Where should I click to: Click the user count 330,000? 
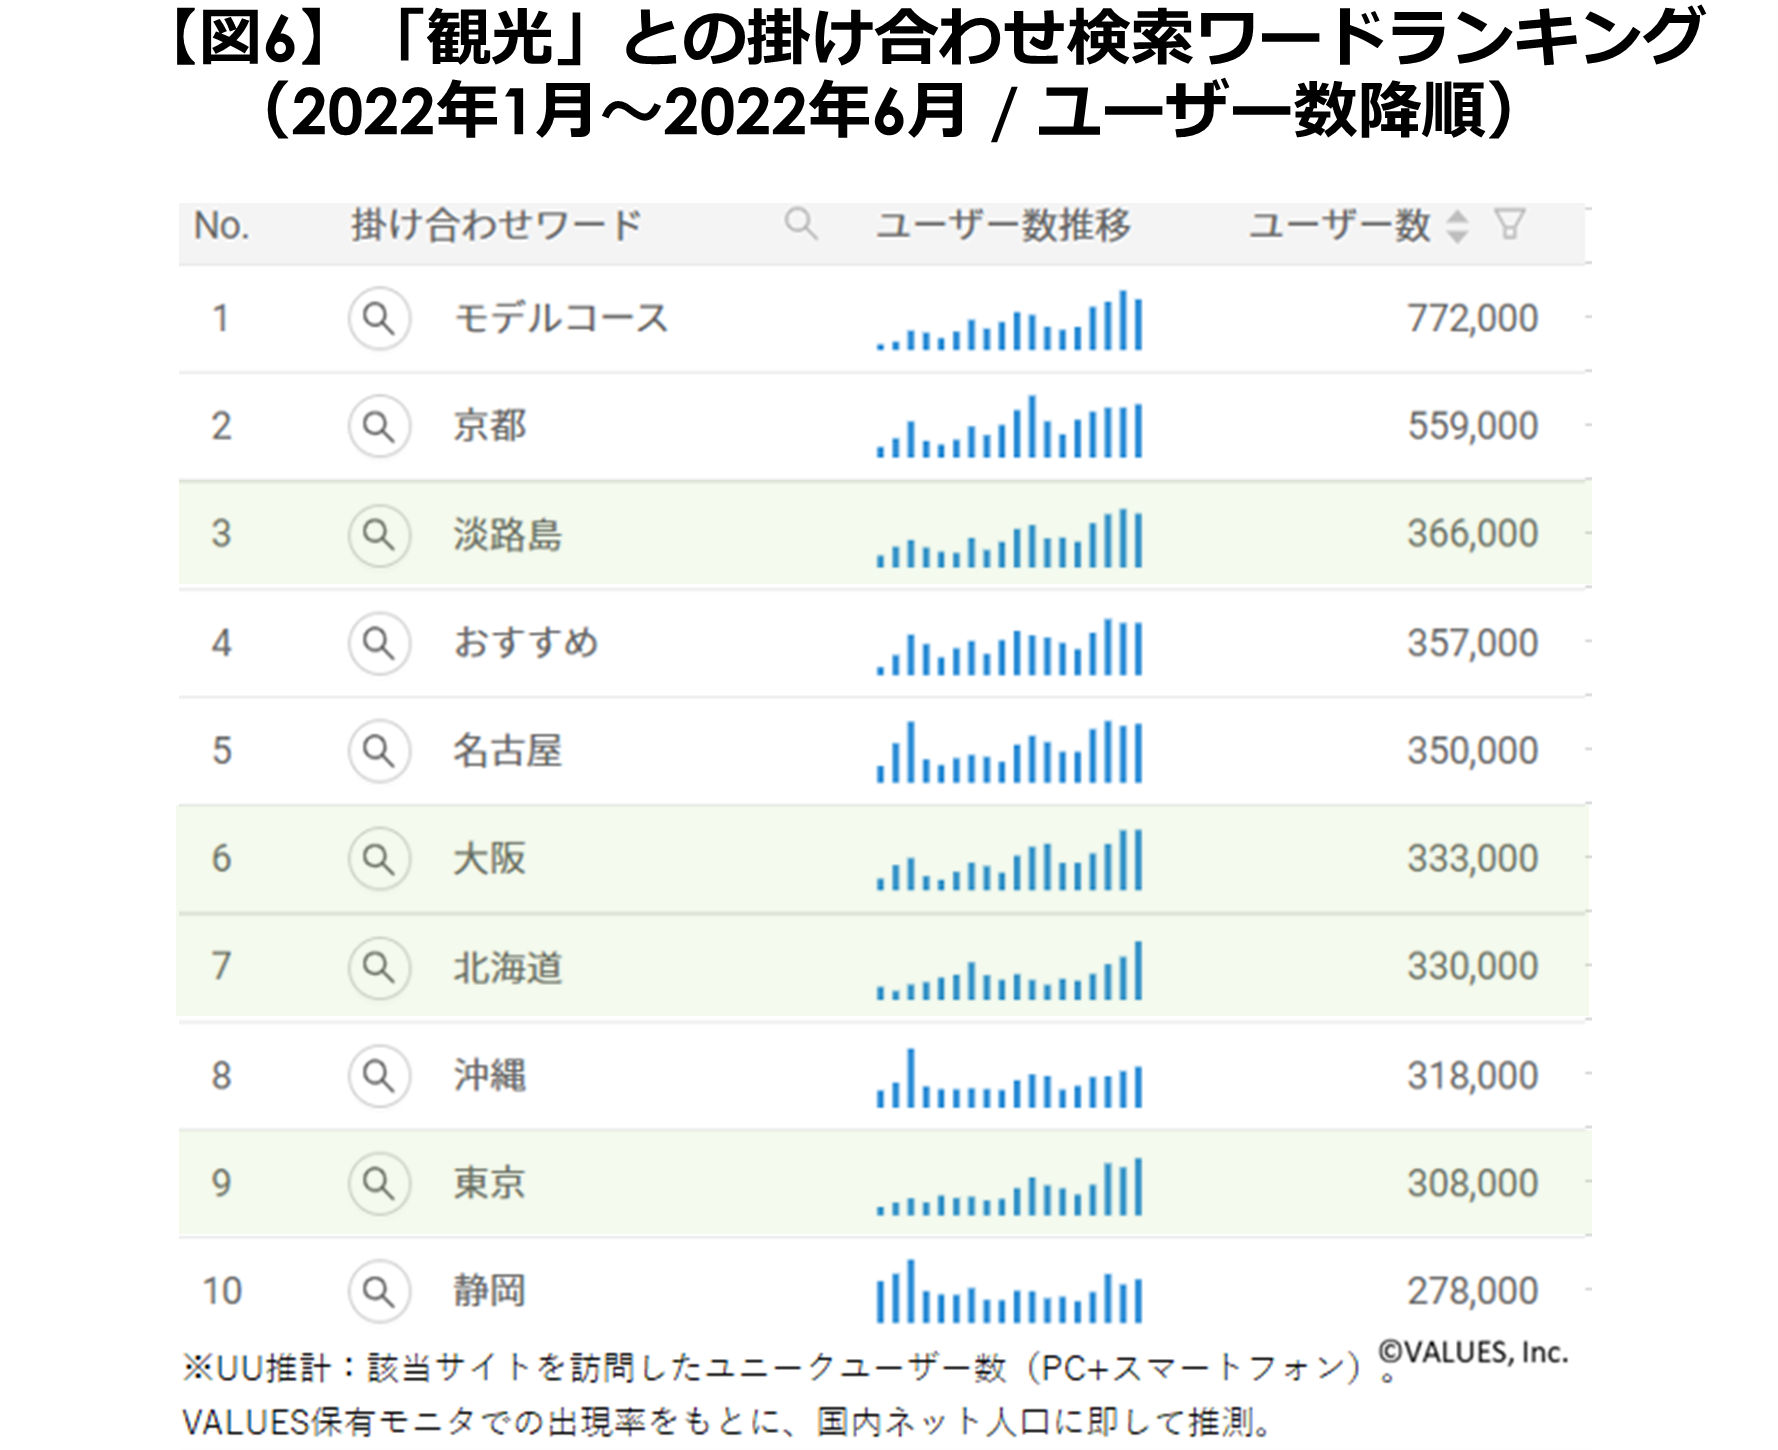(1473, 967)
